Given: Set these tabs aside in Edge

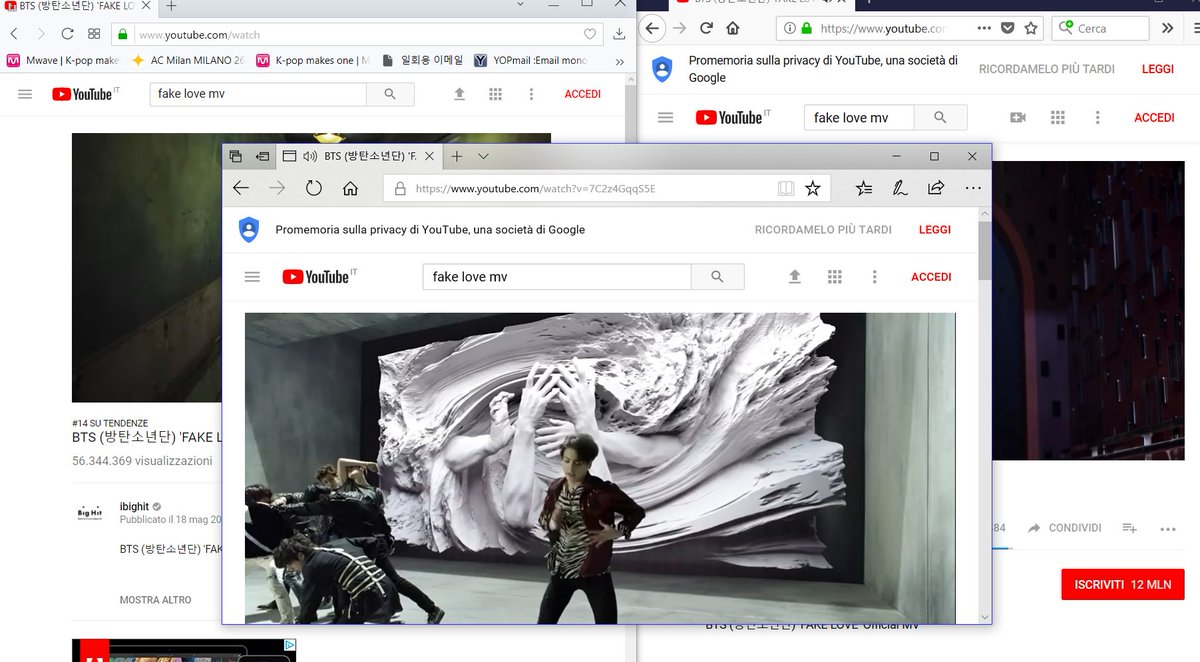Looking at the screenshot, I should click(262, 156).
